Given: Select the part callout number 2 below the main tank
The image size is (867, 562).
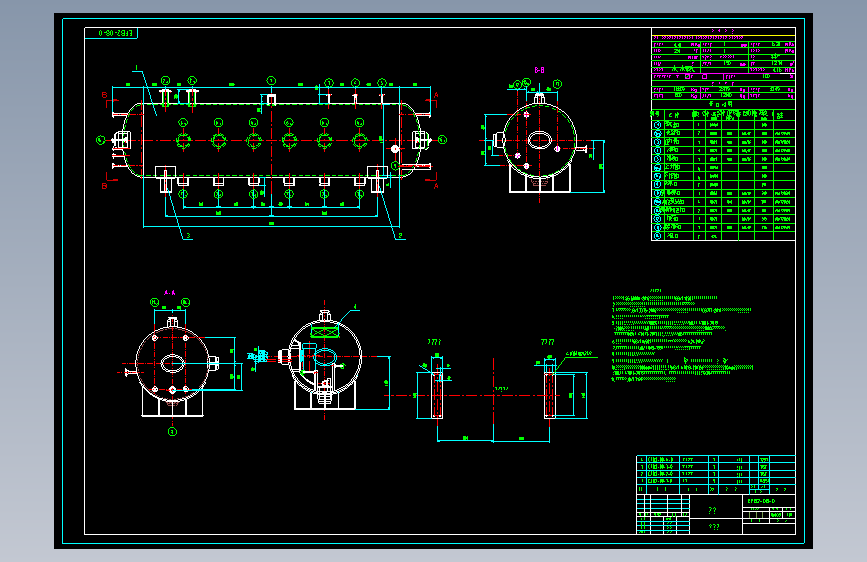Looking at the screenshot, I should point(400,236).
